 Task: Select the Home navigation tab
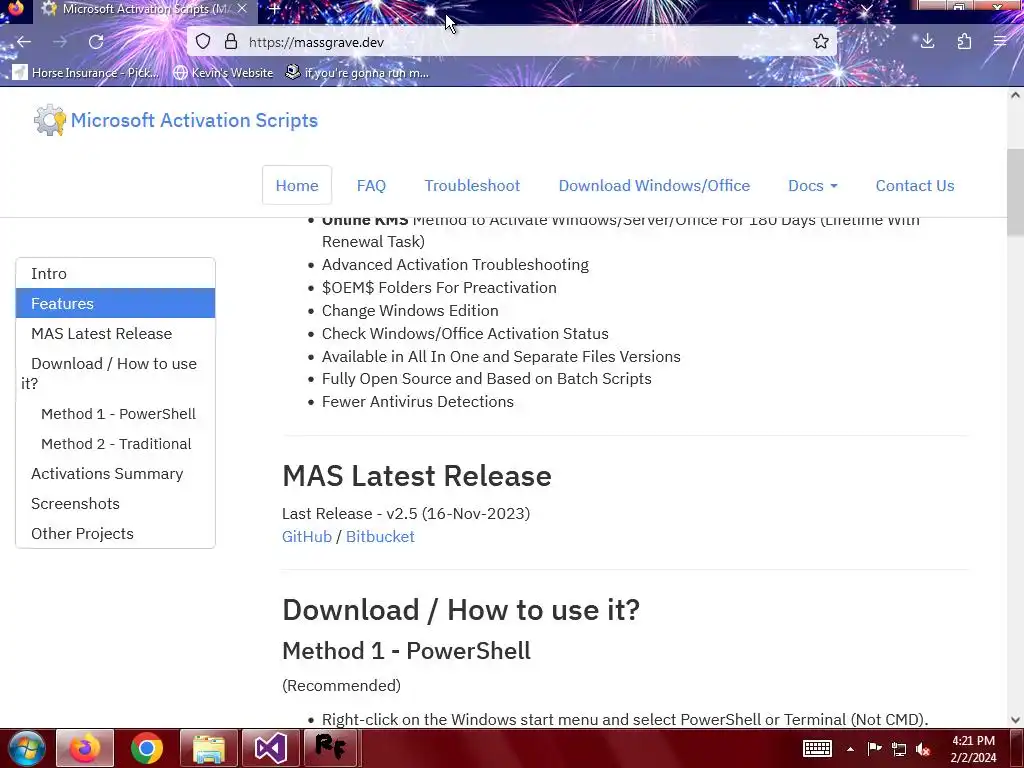click(x=297, y=185)
